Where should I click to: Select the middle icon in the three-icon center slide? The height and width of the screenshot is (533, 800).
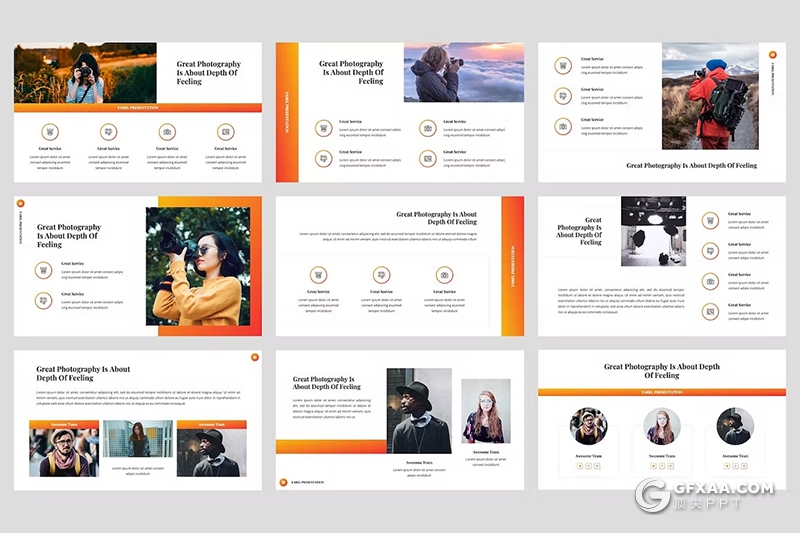click(381, 275)
